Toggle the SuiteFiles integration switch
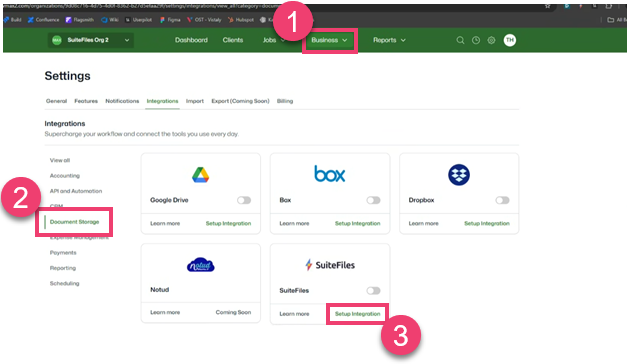Image resolution: width=627 pixels, height=364 pixels. pyautogui.click(x=373, y=290)
